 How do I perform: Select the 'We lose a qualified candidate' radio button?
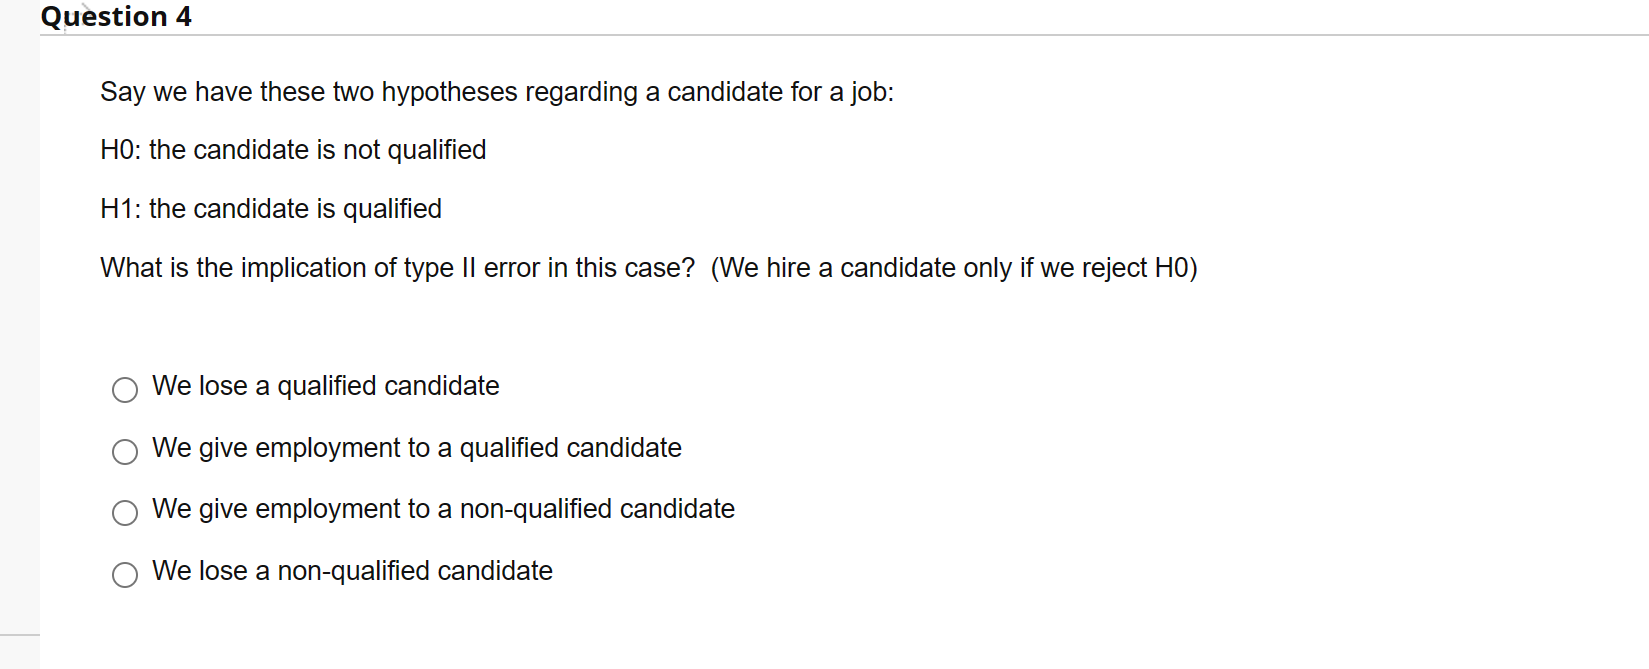coord(125,390)
